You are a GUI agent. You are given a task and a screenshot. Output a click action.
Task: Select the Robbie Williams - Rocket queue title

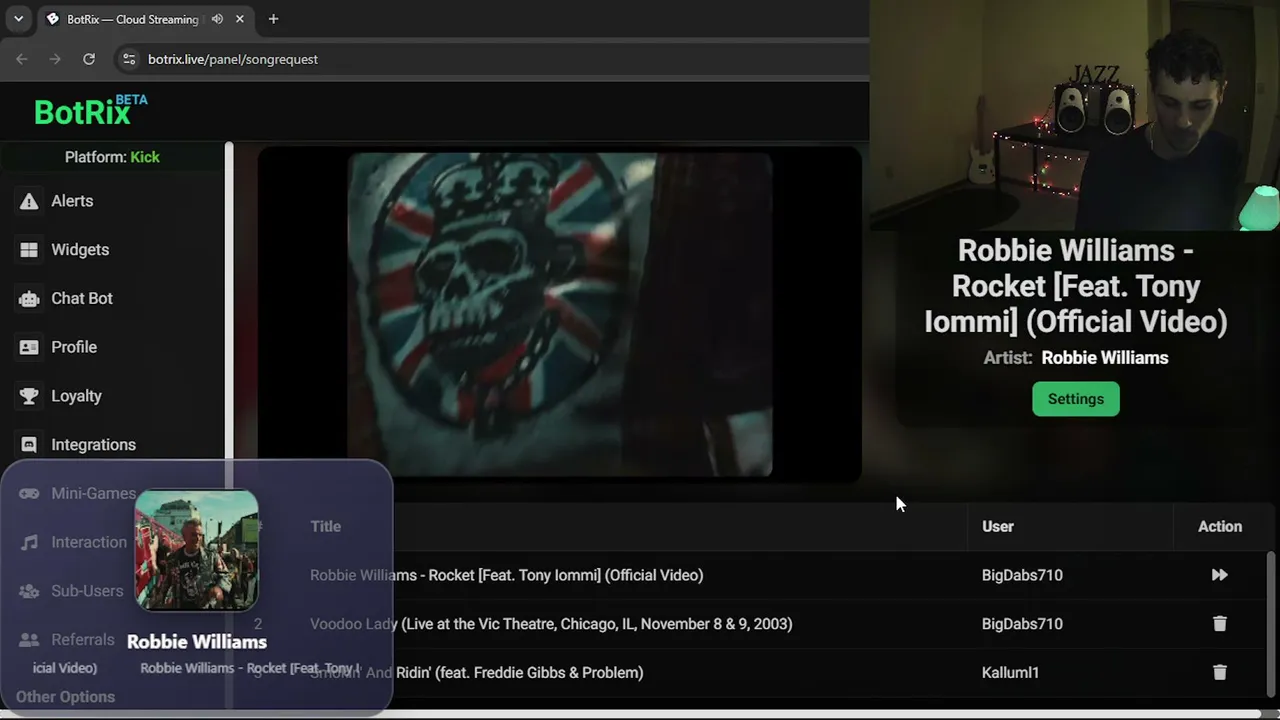click(506, 575)
